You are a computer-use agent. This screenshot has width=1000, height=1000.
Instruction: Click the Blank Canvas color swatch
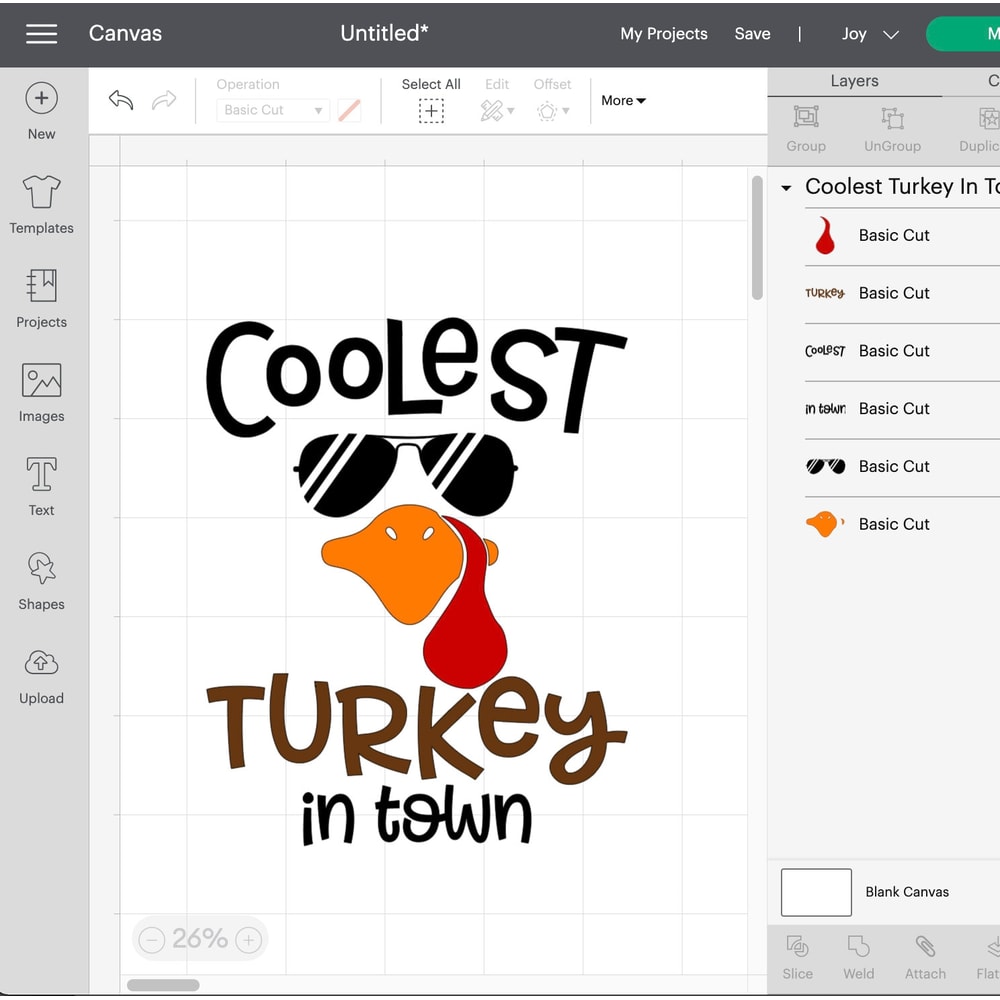point(815,892)
